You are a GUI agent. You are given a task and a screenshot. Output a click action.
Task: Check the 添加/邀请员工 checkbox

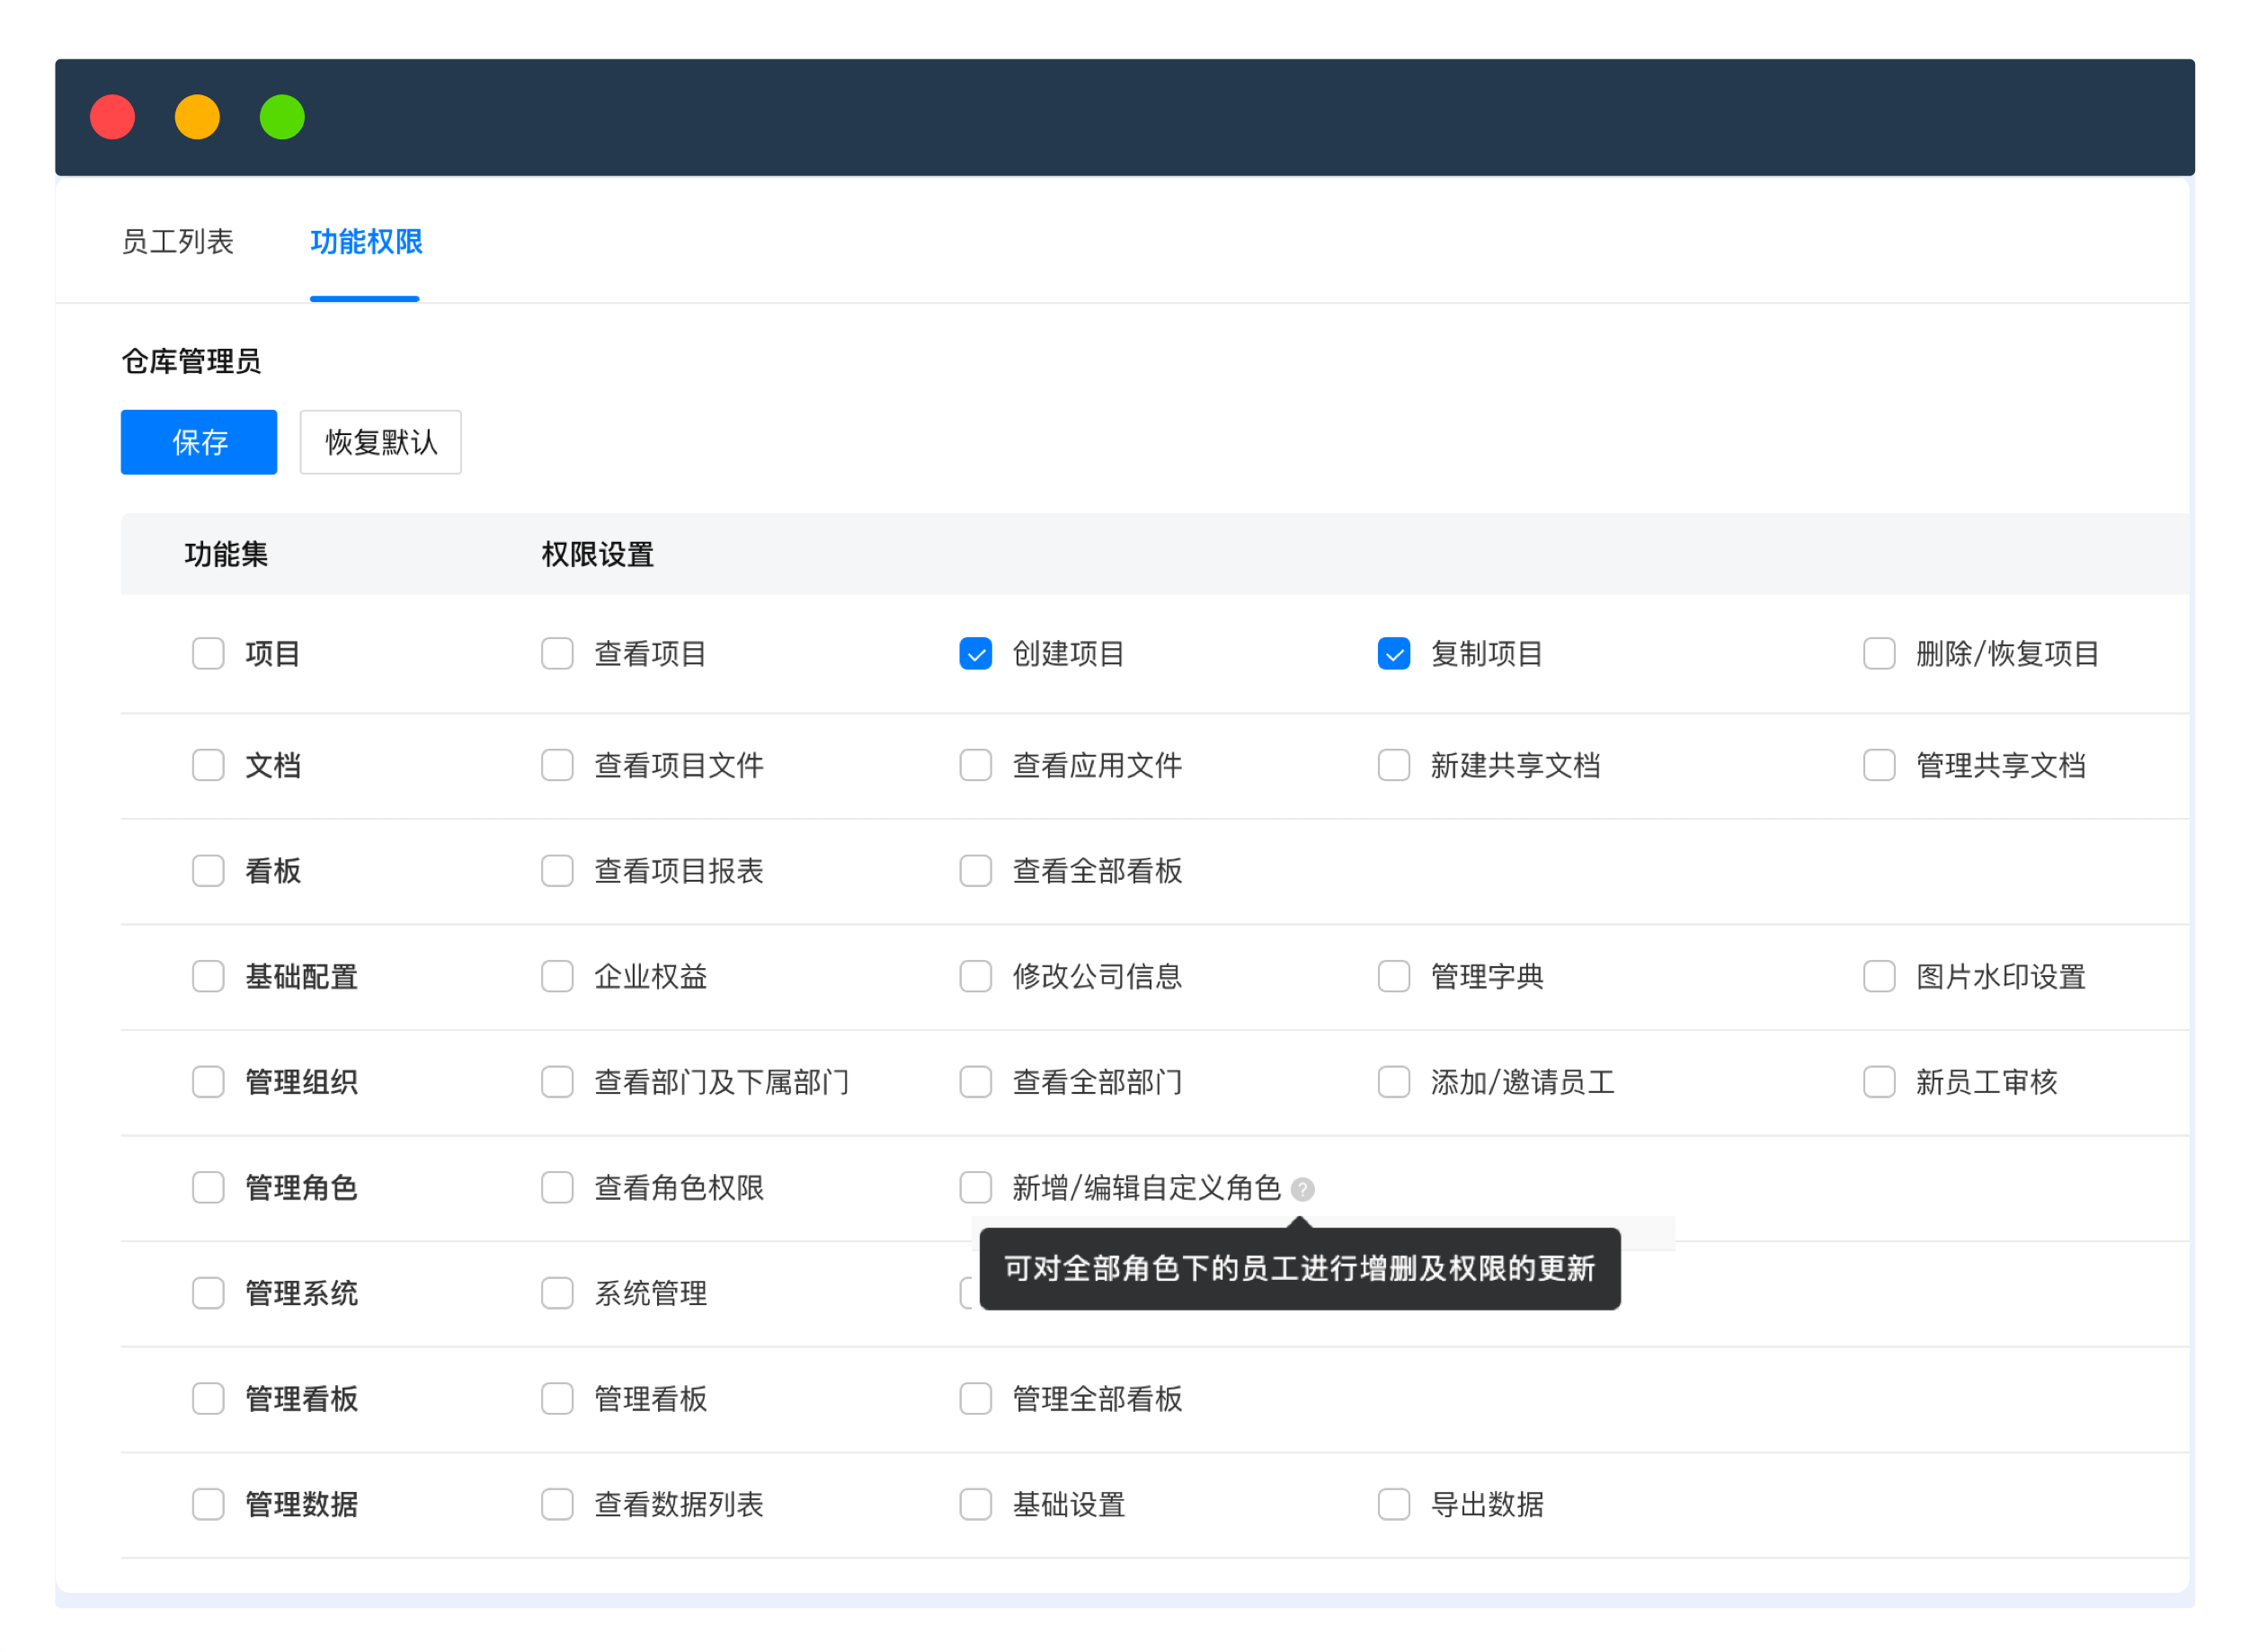click(x=1393, y=1082)
